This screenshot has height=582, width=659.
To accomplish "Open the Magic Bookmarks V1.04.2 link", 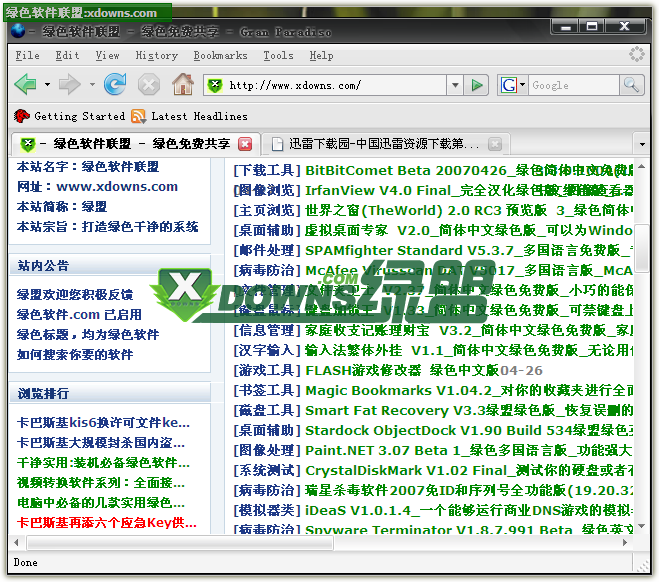I will 469,390.
